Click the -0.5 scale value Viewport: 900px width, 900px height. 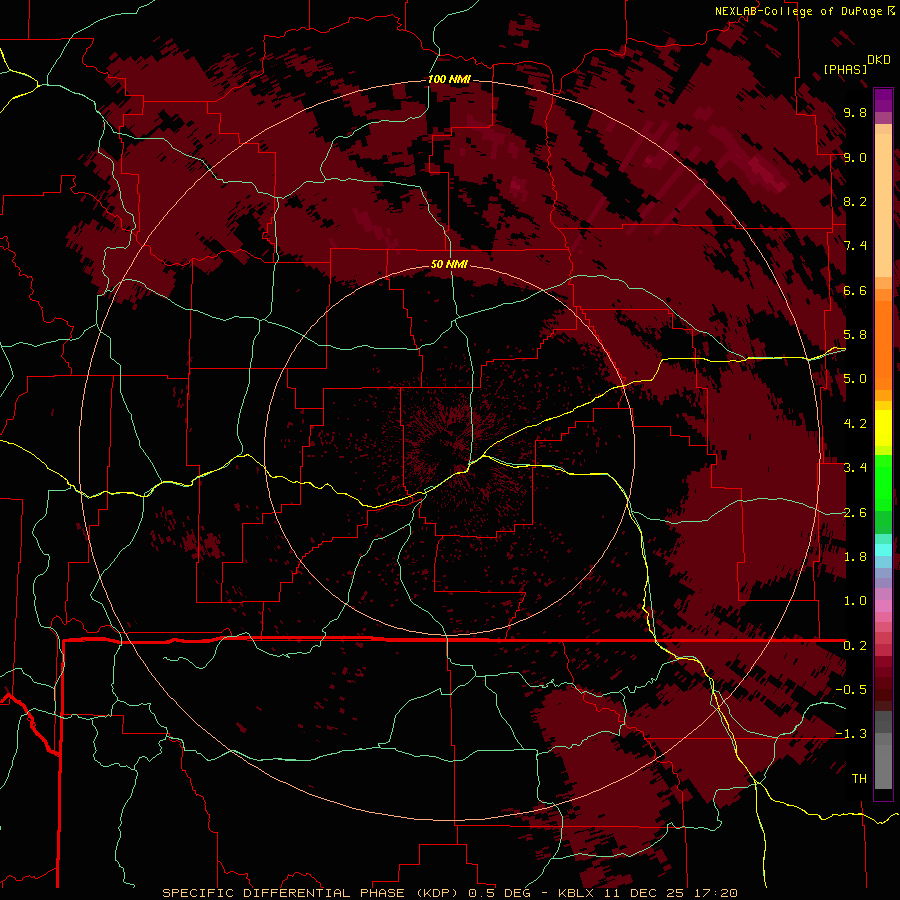click(x=851, y=690)
